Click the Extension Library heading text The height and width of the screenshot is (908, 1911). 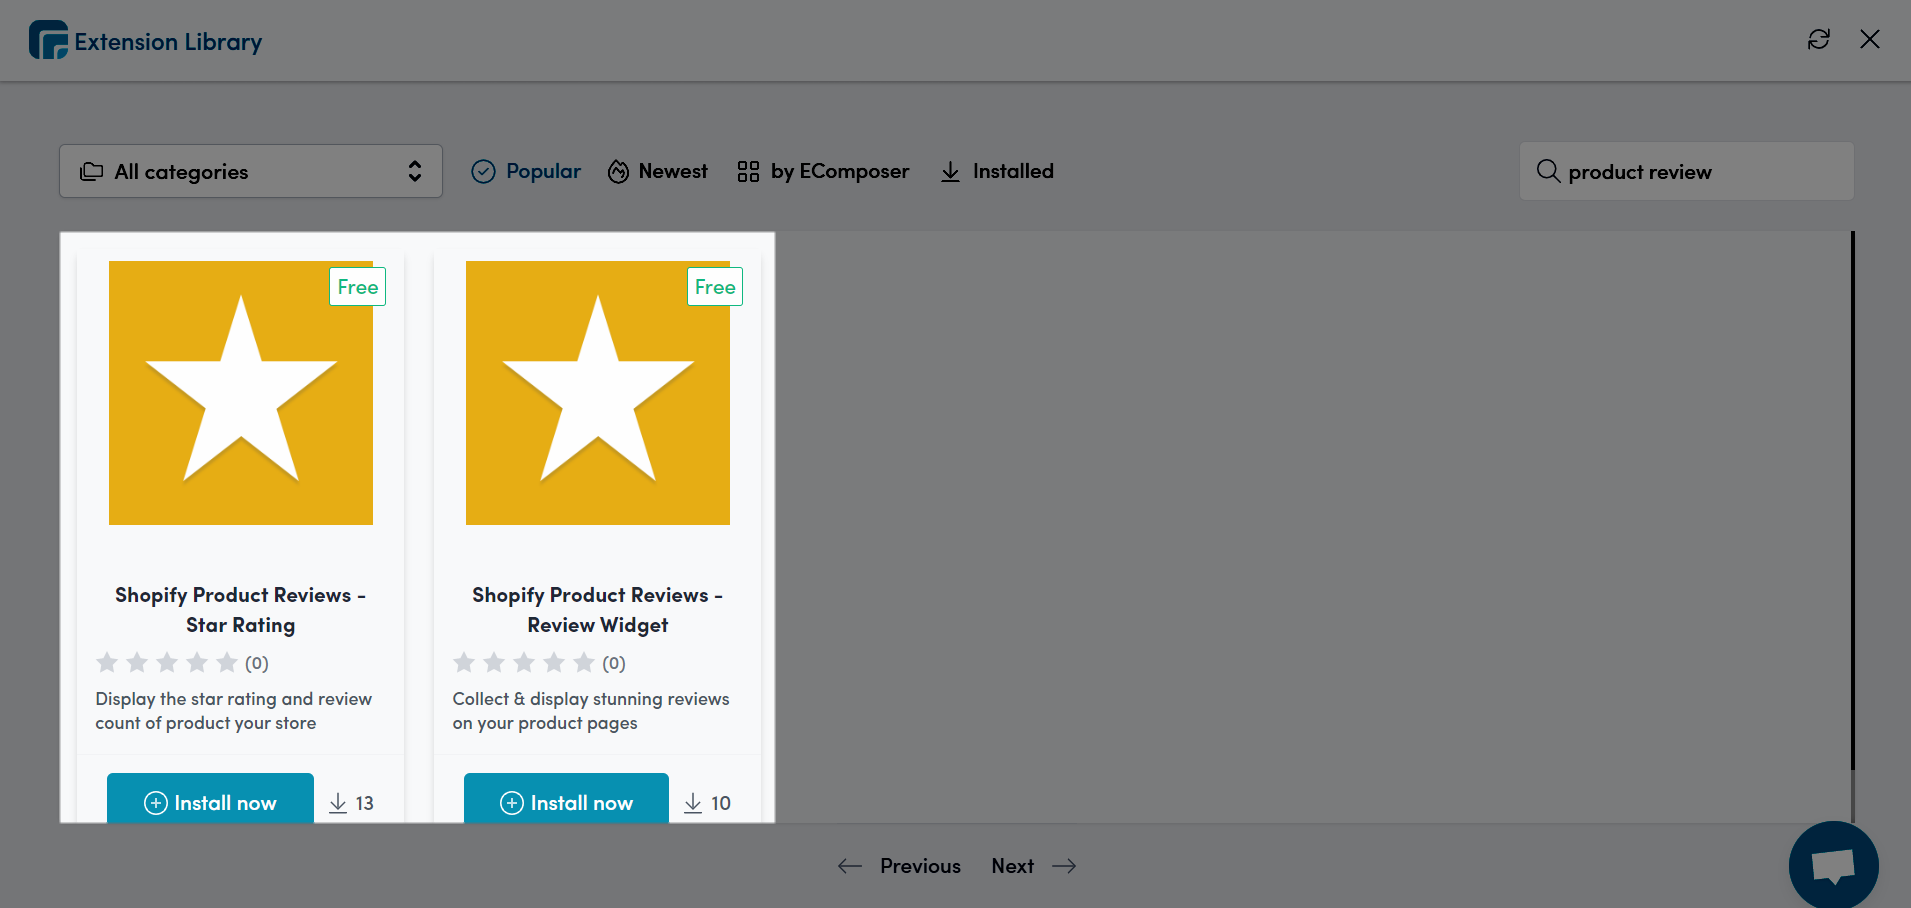tap(168, 42)
